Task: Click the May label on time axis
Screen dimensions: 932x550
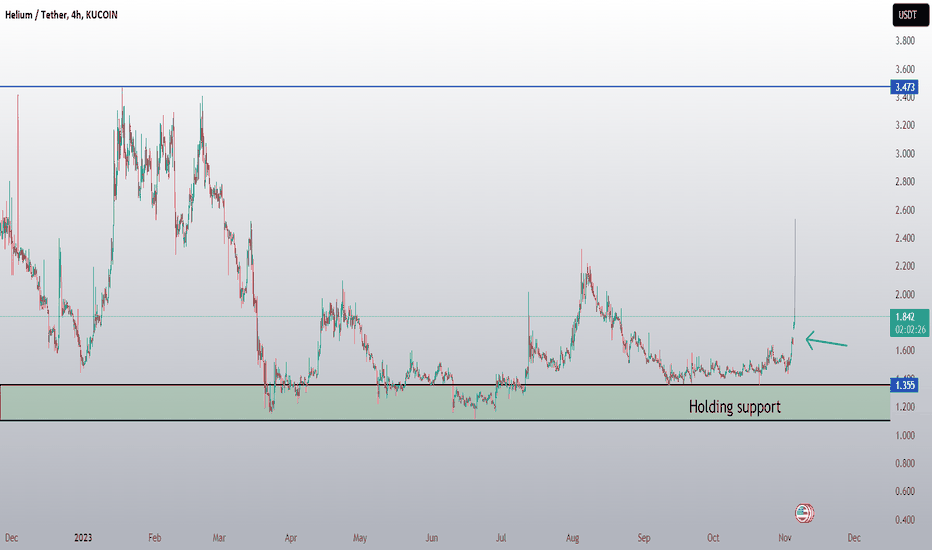Action: tap(360, 538)
